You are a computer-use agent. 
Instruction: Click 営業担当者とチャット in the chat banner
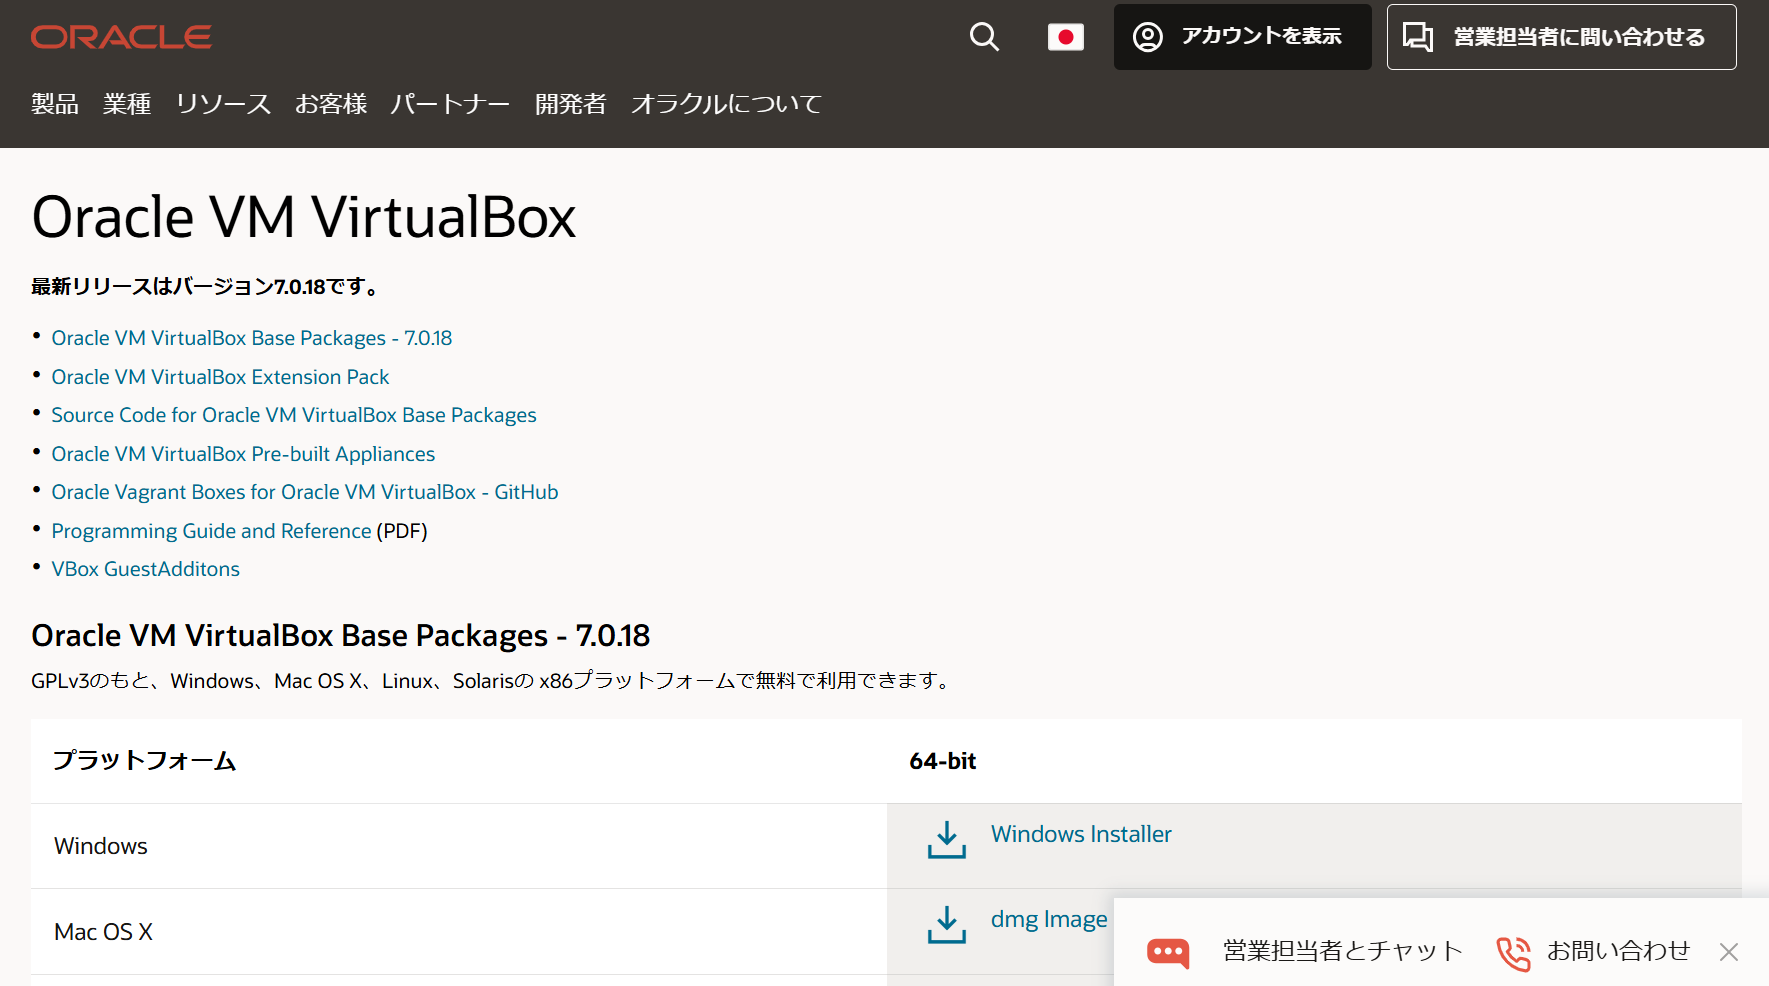(1341, 952)
